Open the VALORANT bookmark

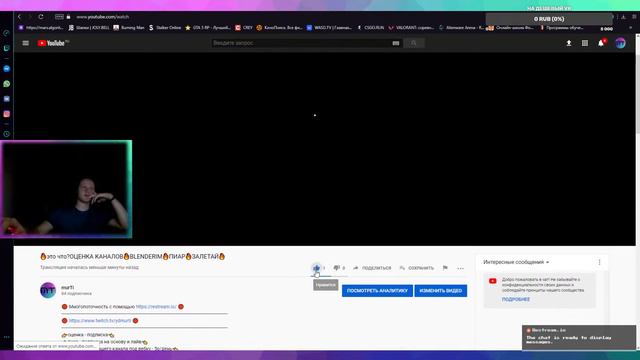pyautogui.click(x=411, y=28)
